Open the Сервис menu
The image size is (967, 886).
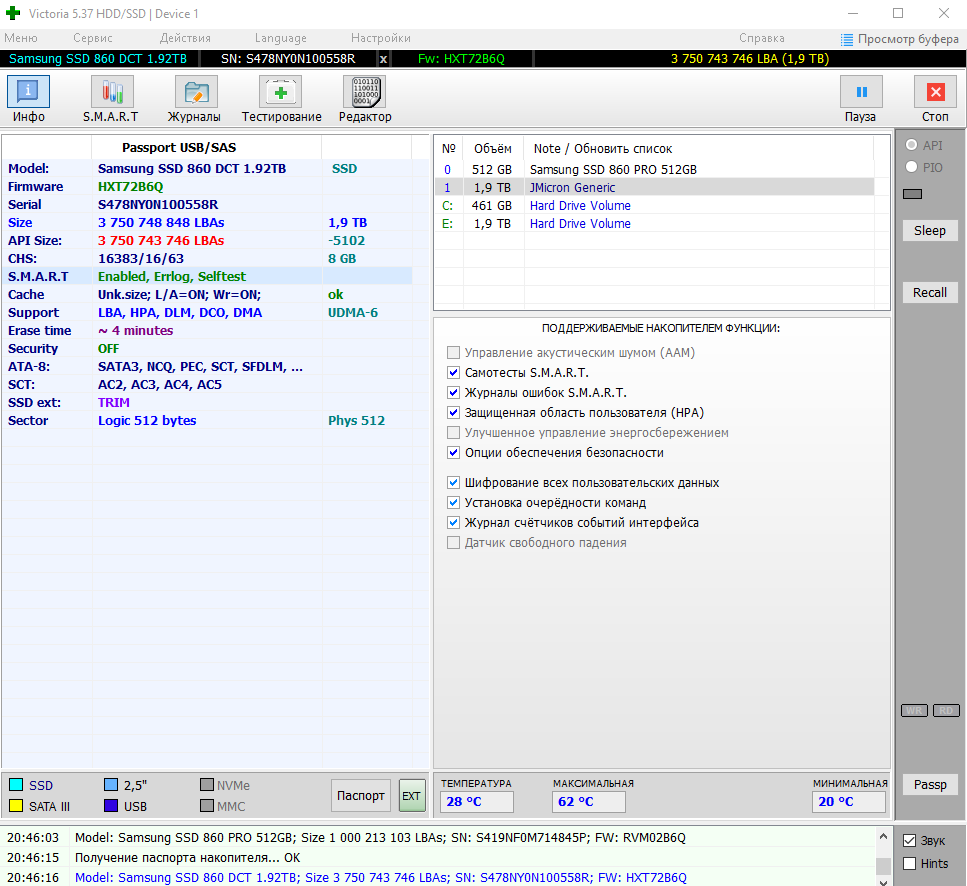coord(93,38)
